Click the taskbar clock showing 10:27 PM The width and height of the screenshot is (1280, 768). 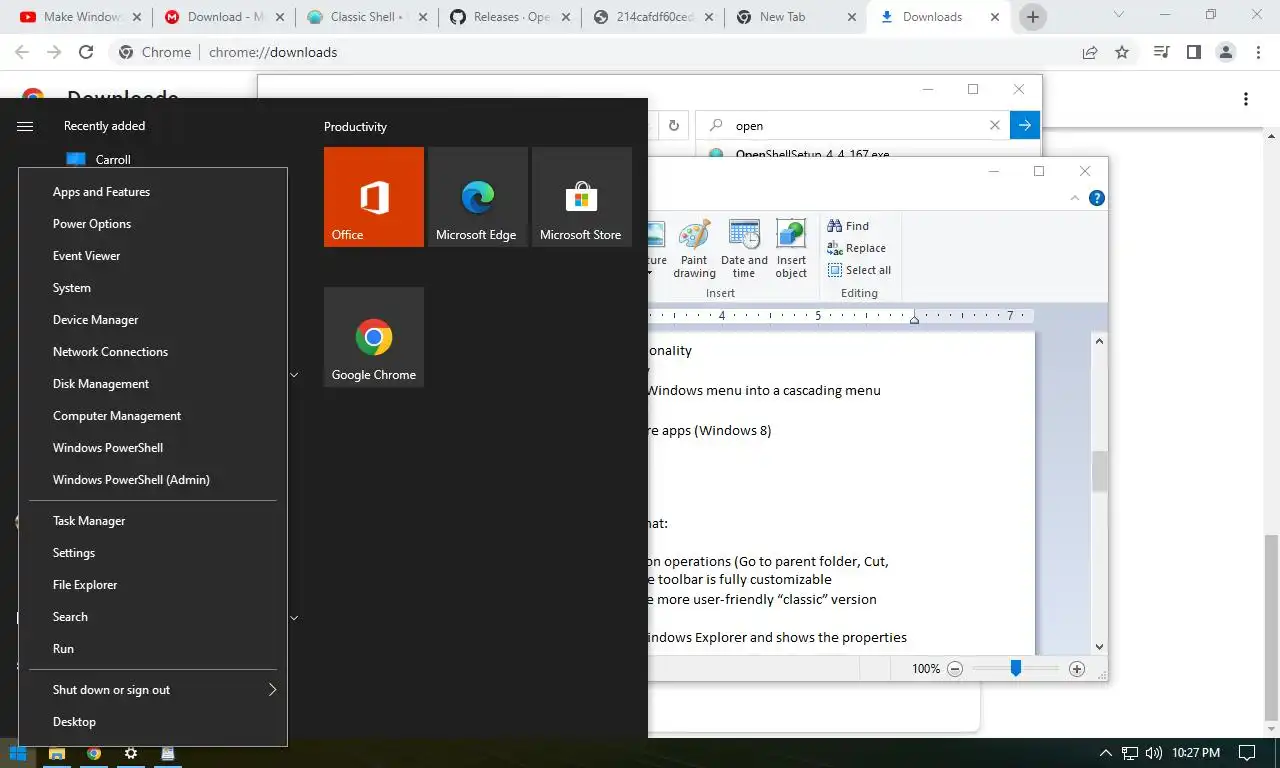tap(1197, 753)
